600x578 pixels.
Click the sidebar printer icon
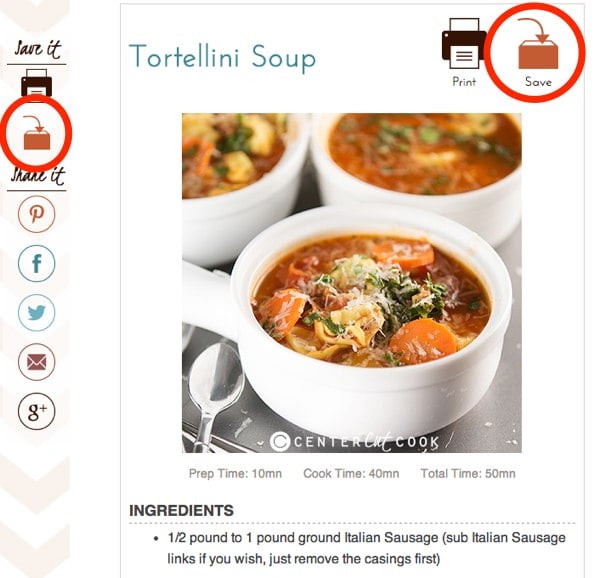[x=36, y=83]
